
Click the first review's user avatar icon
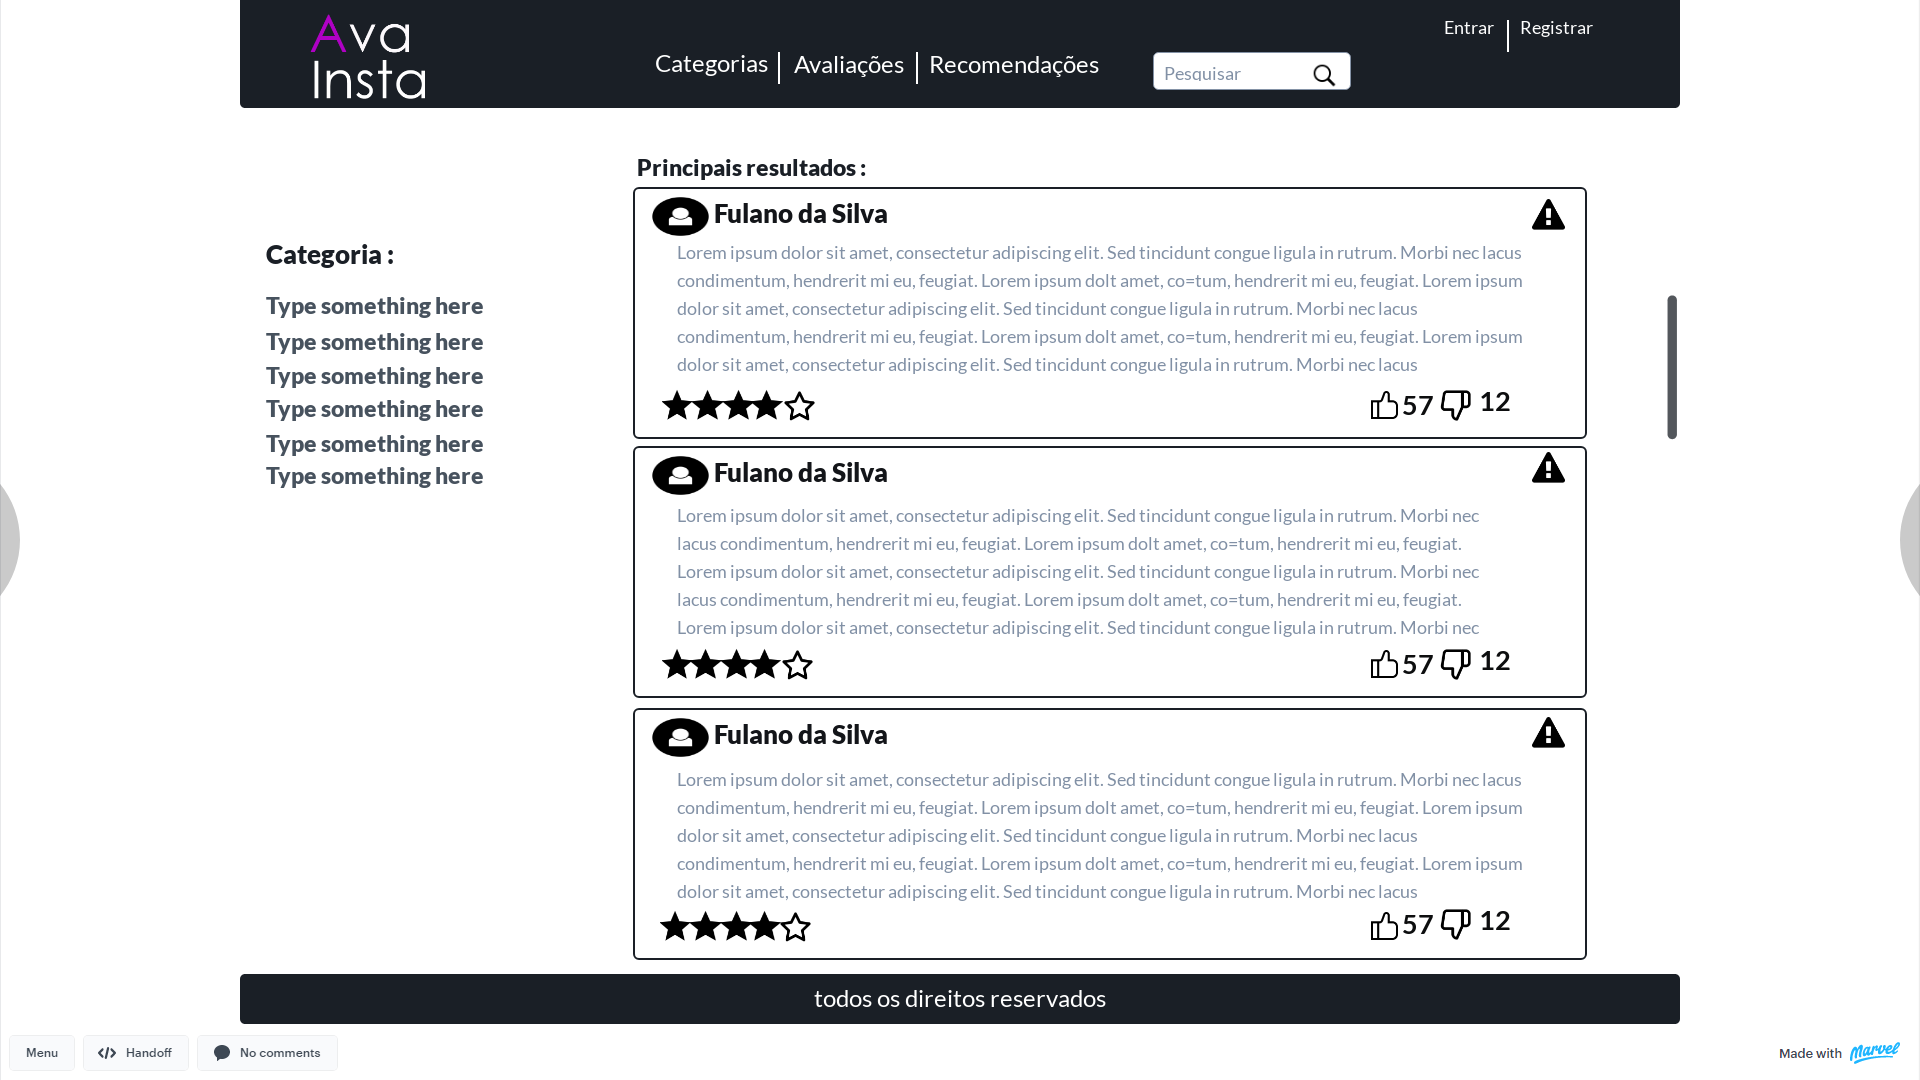click(680, 216)
